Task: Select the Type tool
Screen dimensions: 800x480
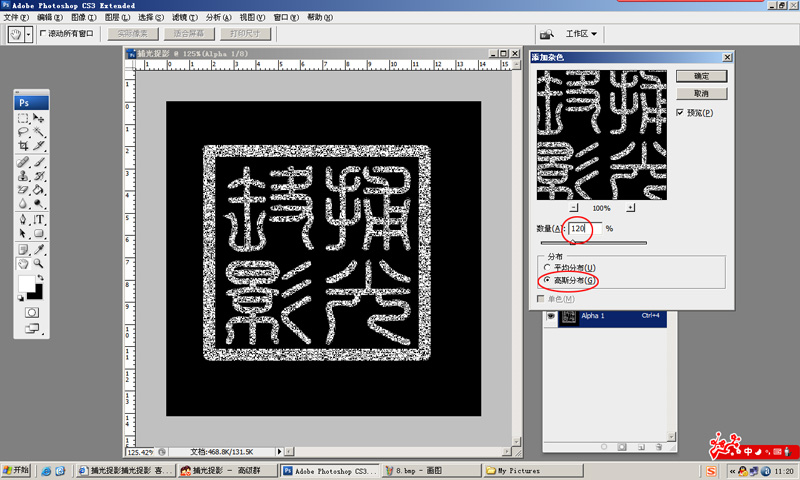Action: click(39, 219)
